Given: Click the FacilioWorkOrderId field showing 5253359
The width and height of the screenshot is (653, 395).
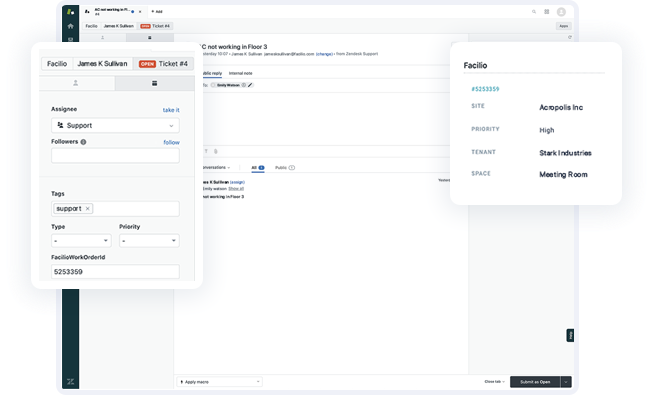Looking at the screenshot, I should pyautogui.click(x=115, y=272).
